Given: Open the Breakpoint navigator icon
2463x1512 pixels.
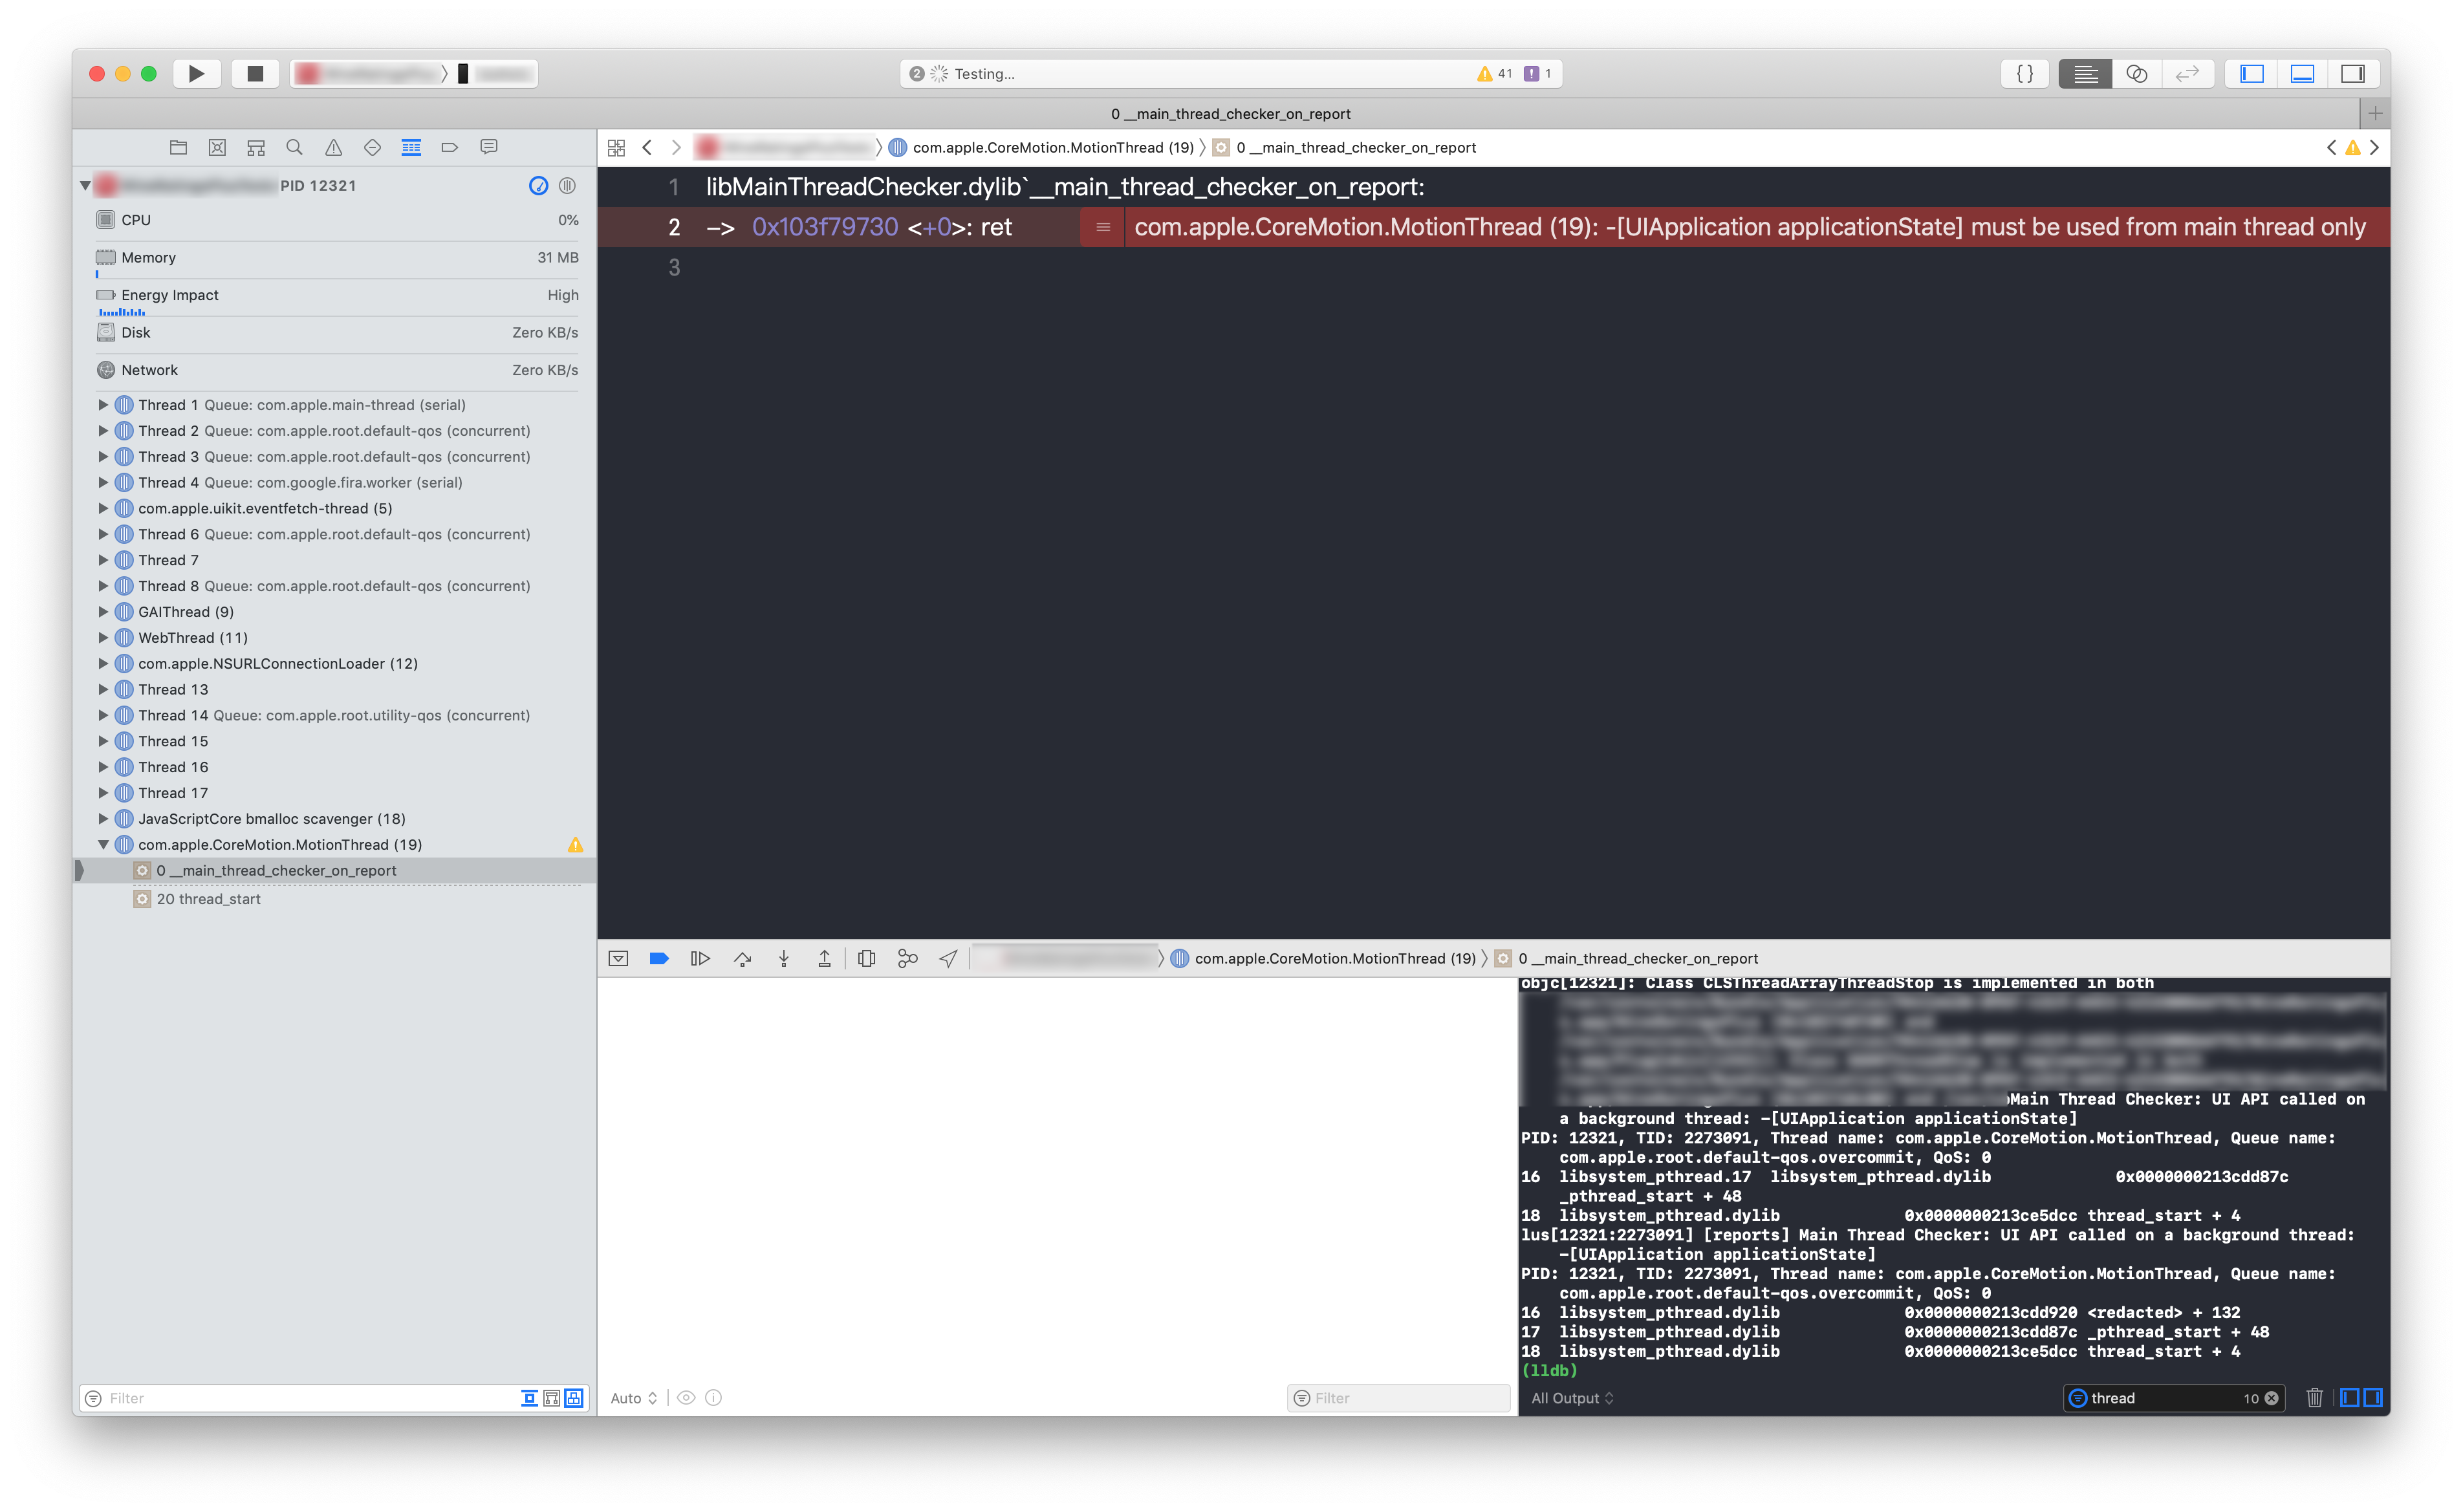Looking at the screenshot, I should (449, 147).
